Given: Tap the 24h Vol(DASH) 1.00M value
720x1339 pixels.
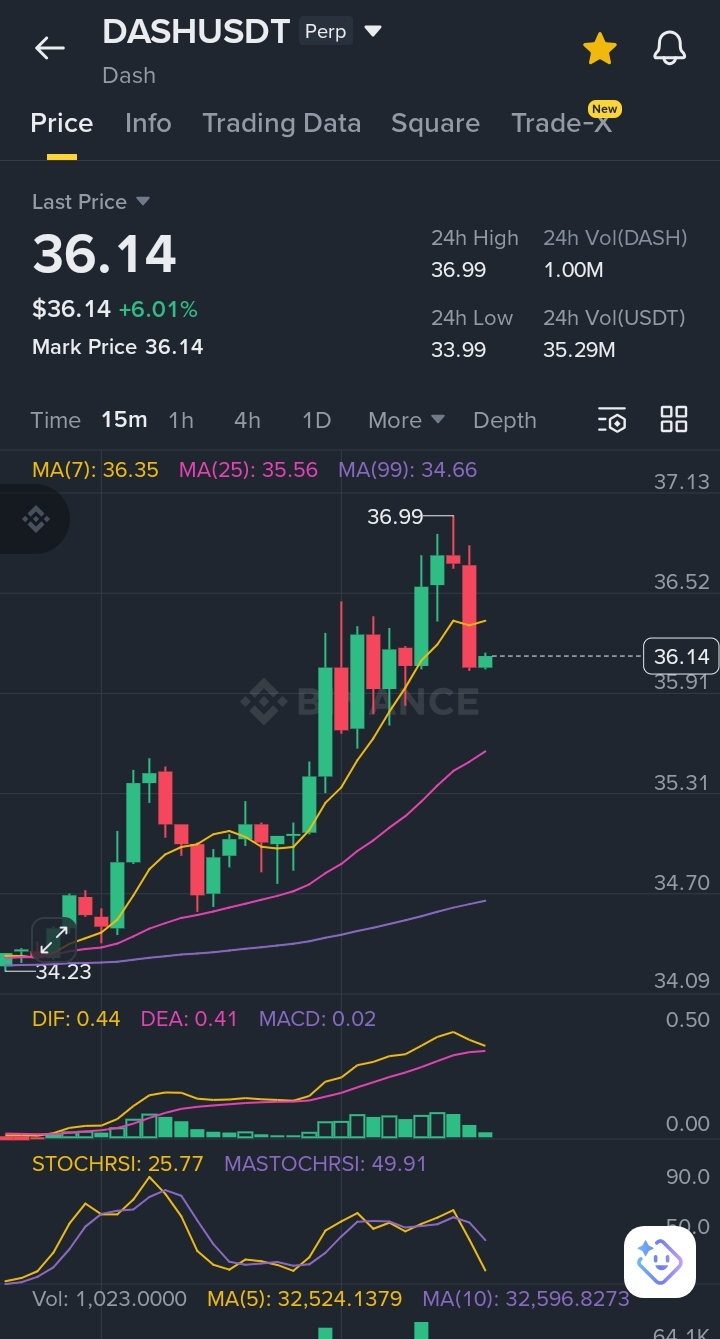Looking at the screenshot, I should [573, 270].
